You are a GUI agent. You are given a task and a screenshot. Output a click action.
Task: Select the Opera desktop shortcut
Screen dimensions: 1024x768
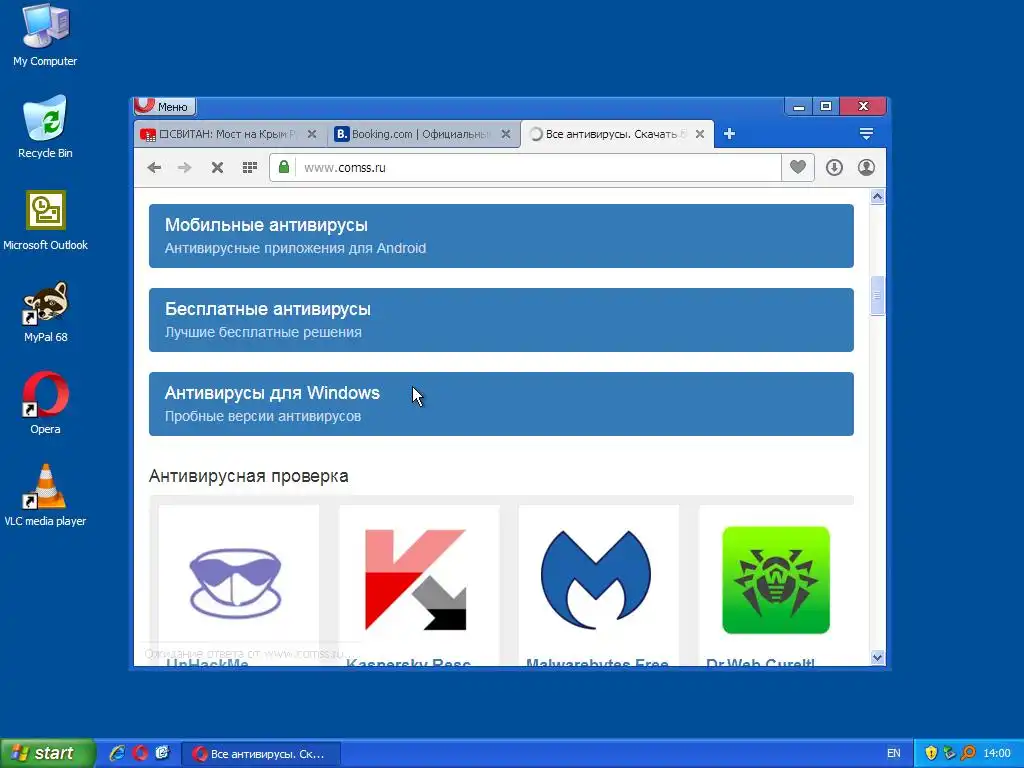click(x=45, y=403)
